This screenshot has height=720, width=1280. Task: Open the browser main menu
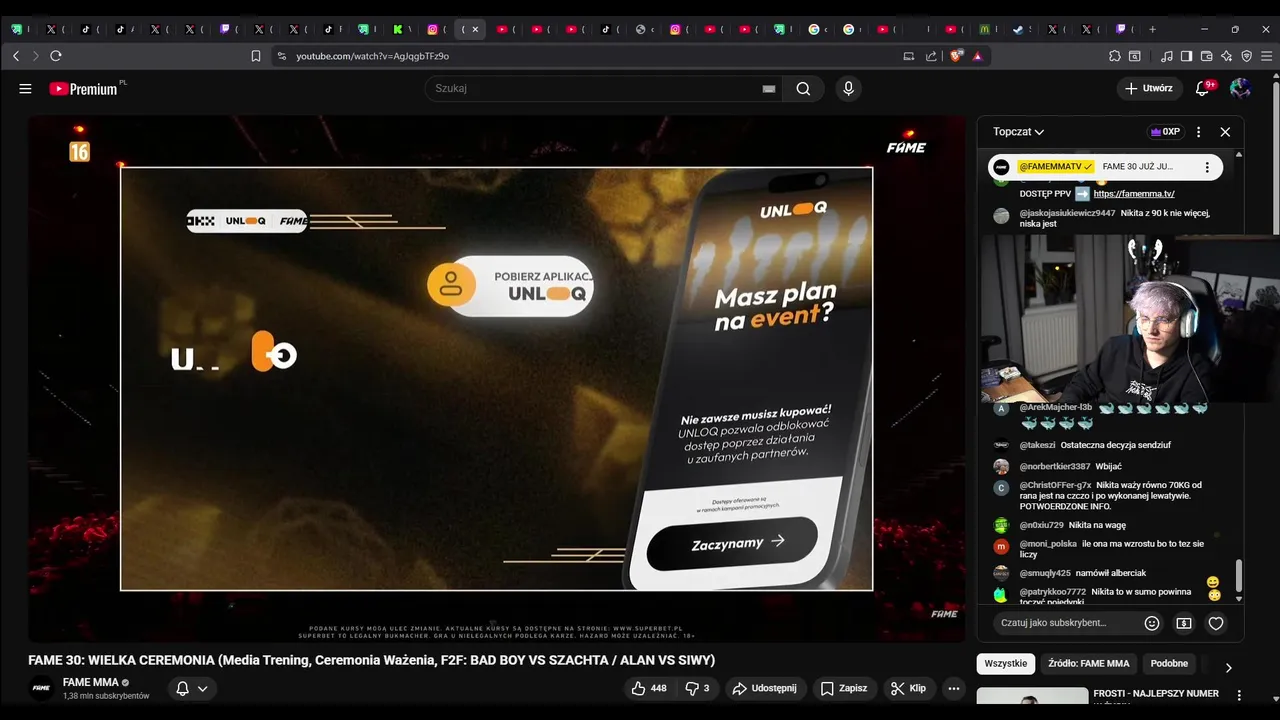coord(1267,56)
